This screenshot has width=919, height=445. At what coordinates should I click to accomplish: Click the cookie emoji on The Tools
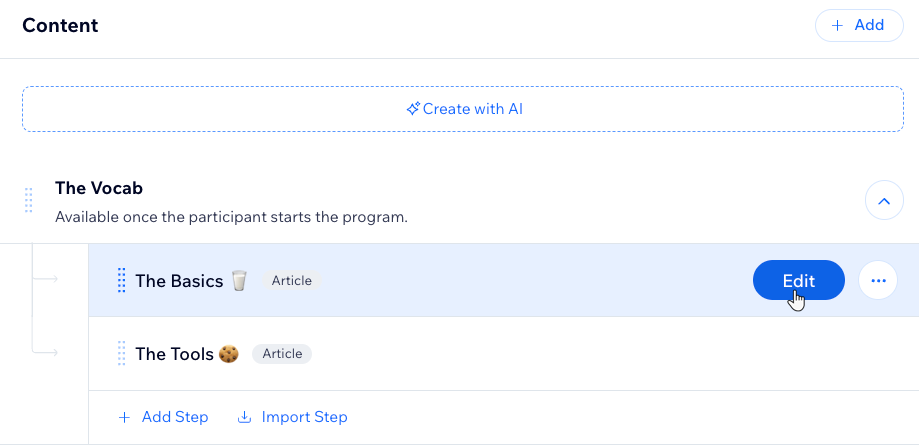[x=229, y=354]
